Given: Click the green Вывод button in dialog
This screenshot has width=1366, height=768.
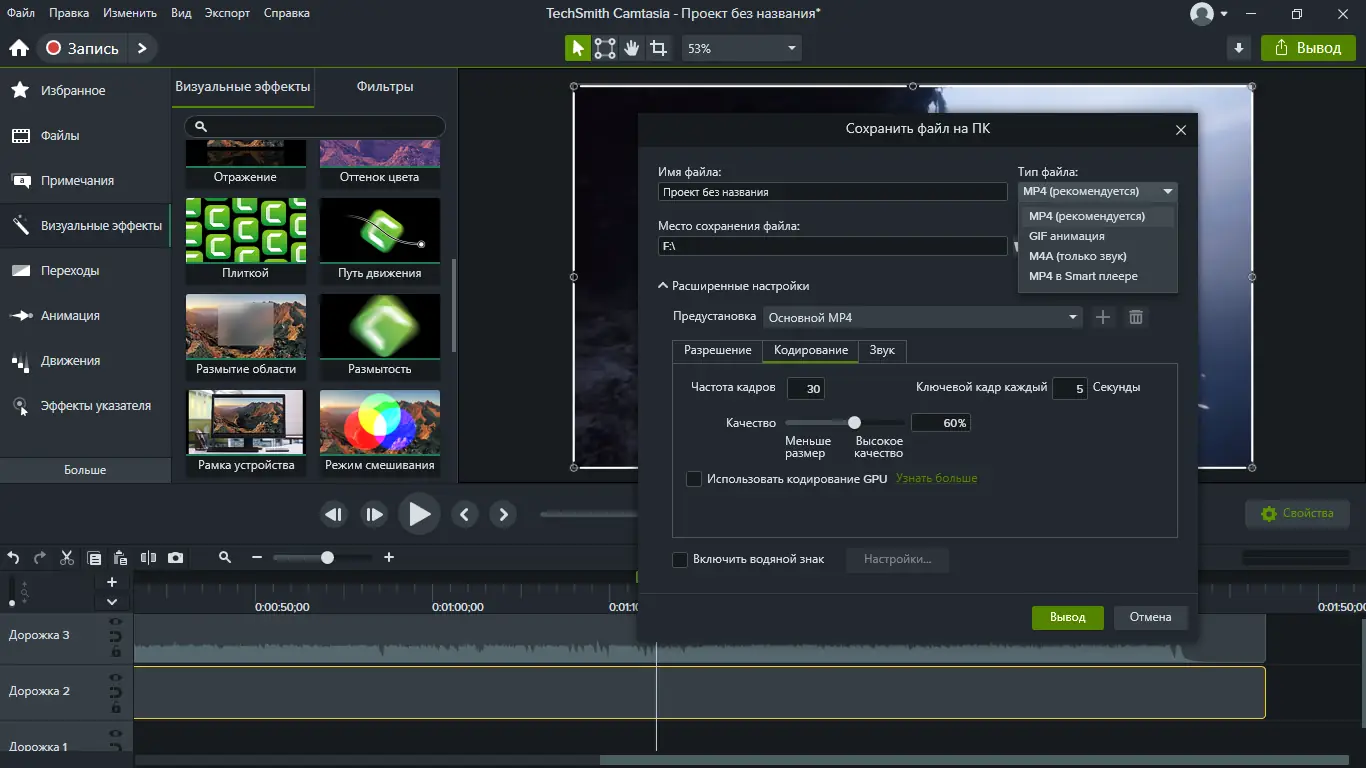Looking at the screenshot, I should (x=1067, y=617).
